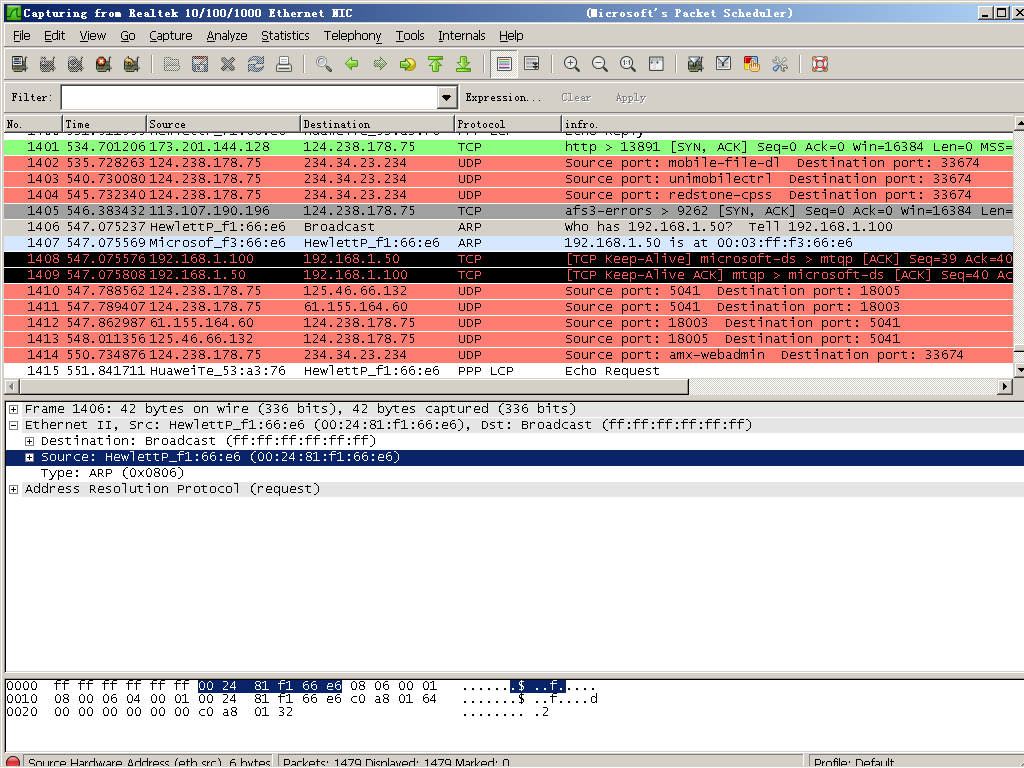Click the display Filter text field

pos(249,98)
